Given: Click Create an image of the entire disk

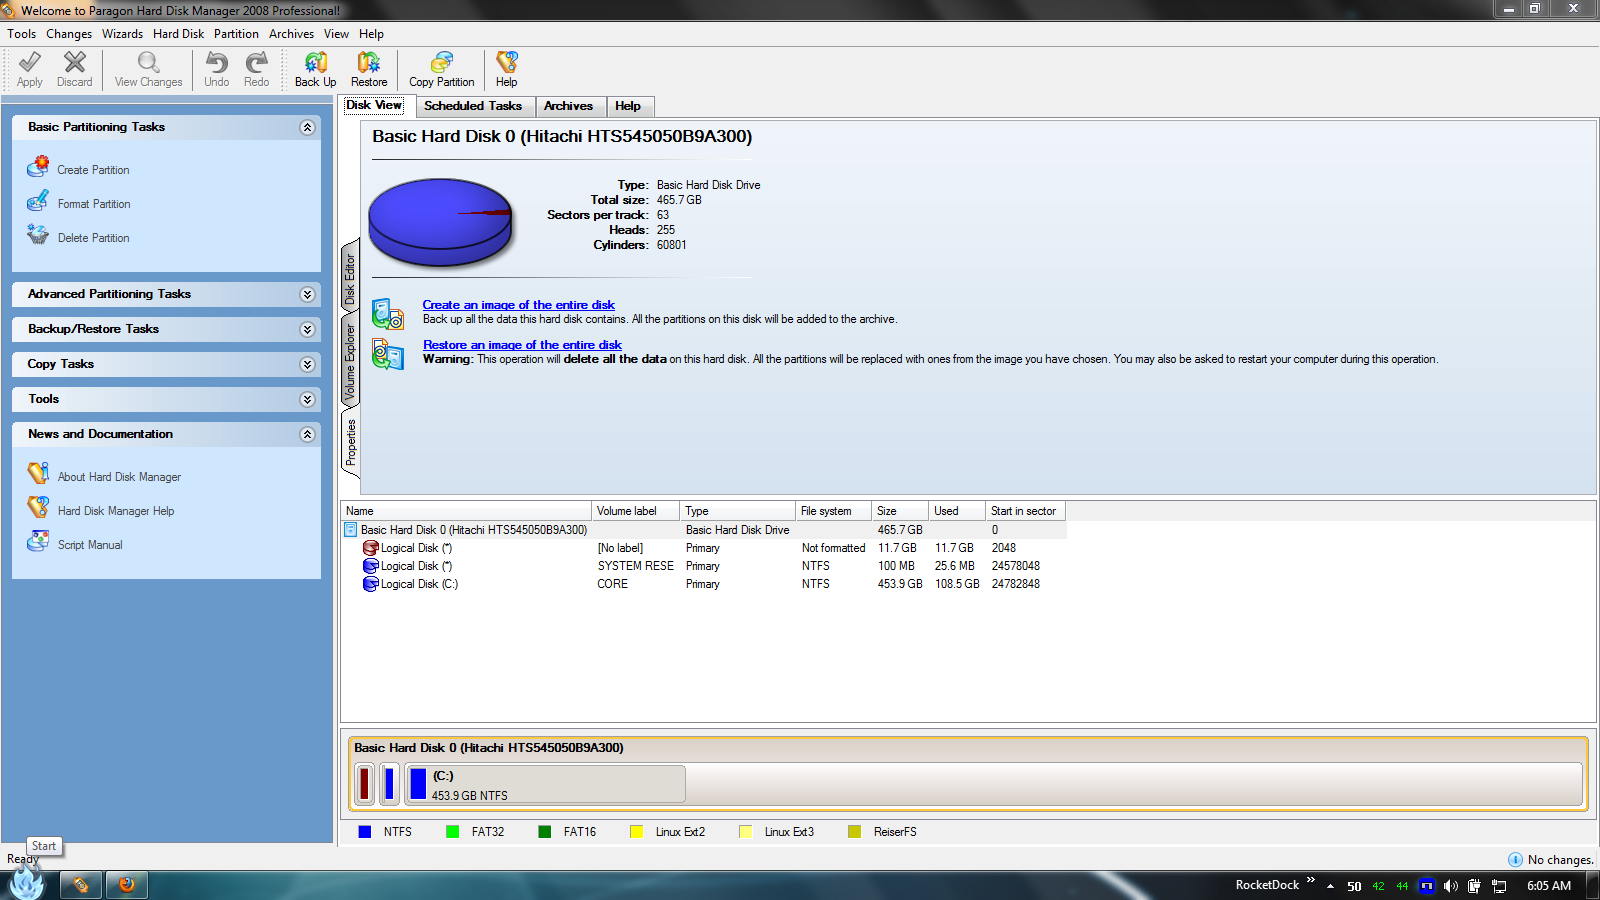Looking at the screenshot, I should 518,305.
